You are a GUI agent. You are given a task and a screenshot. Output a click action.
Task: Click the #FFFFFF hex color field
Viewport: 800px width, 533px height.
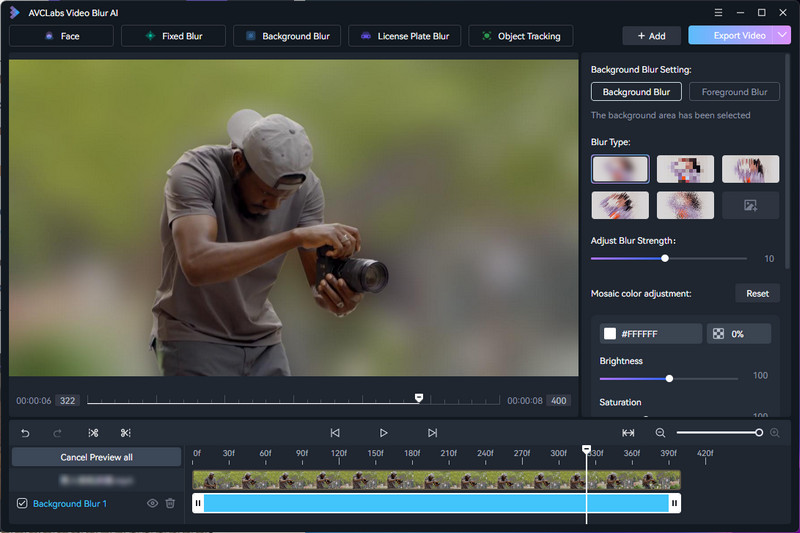651,334
